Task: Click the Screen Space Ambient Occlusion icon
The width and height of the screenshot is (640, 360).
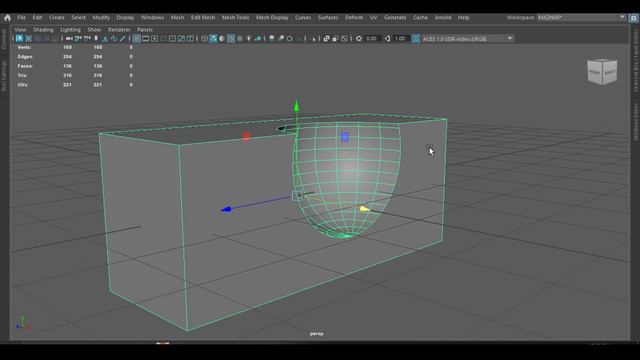Action: coord(271,38)
